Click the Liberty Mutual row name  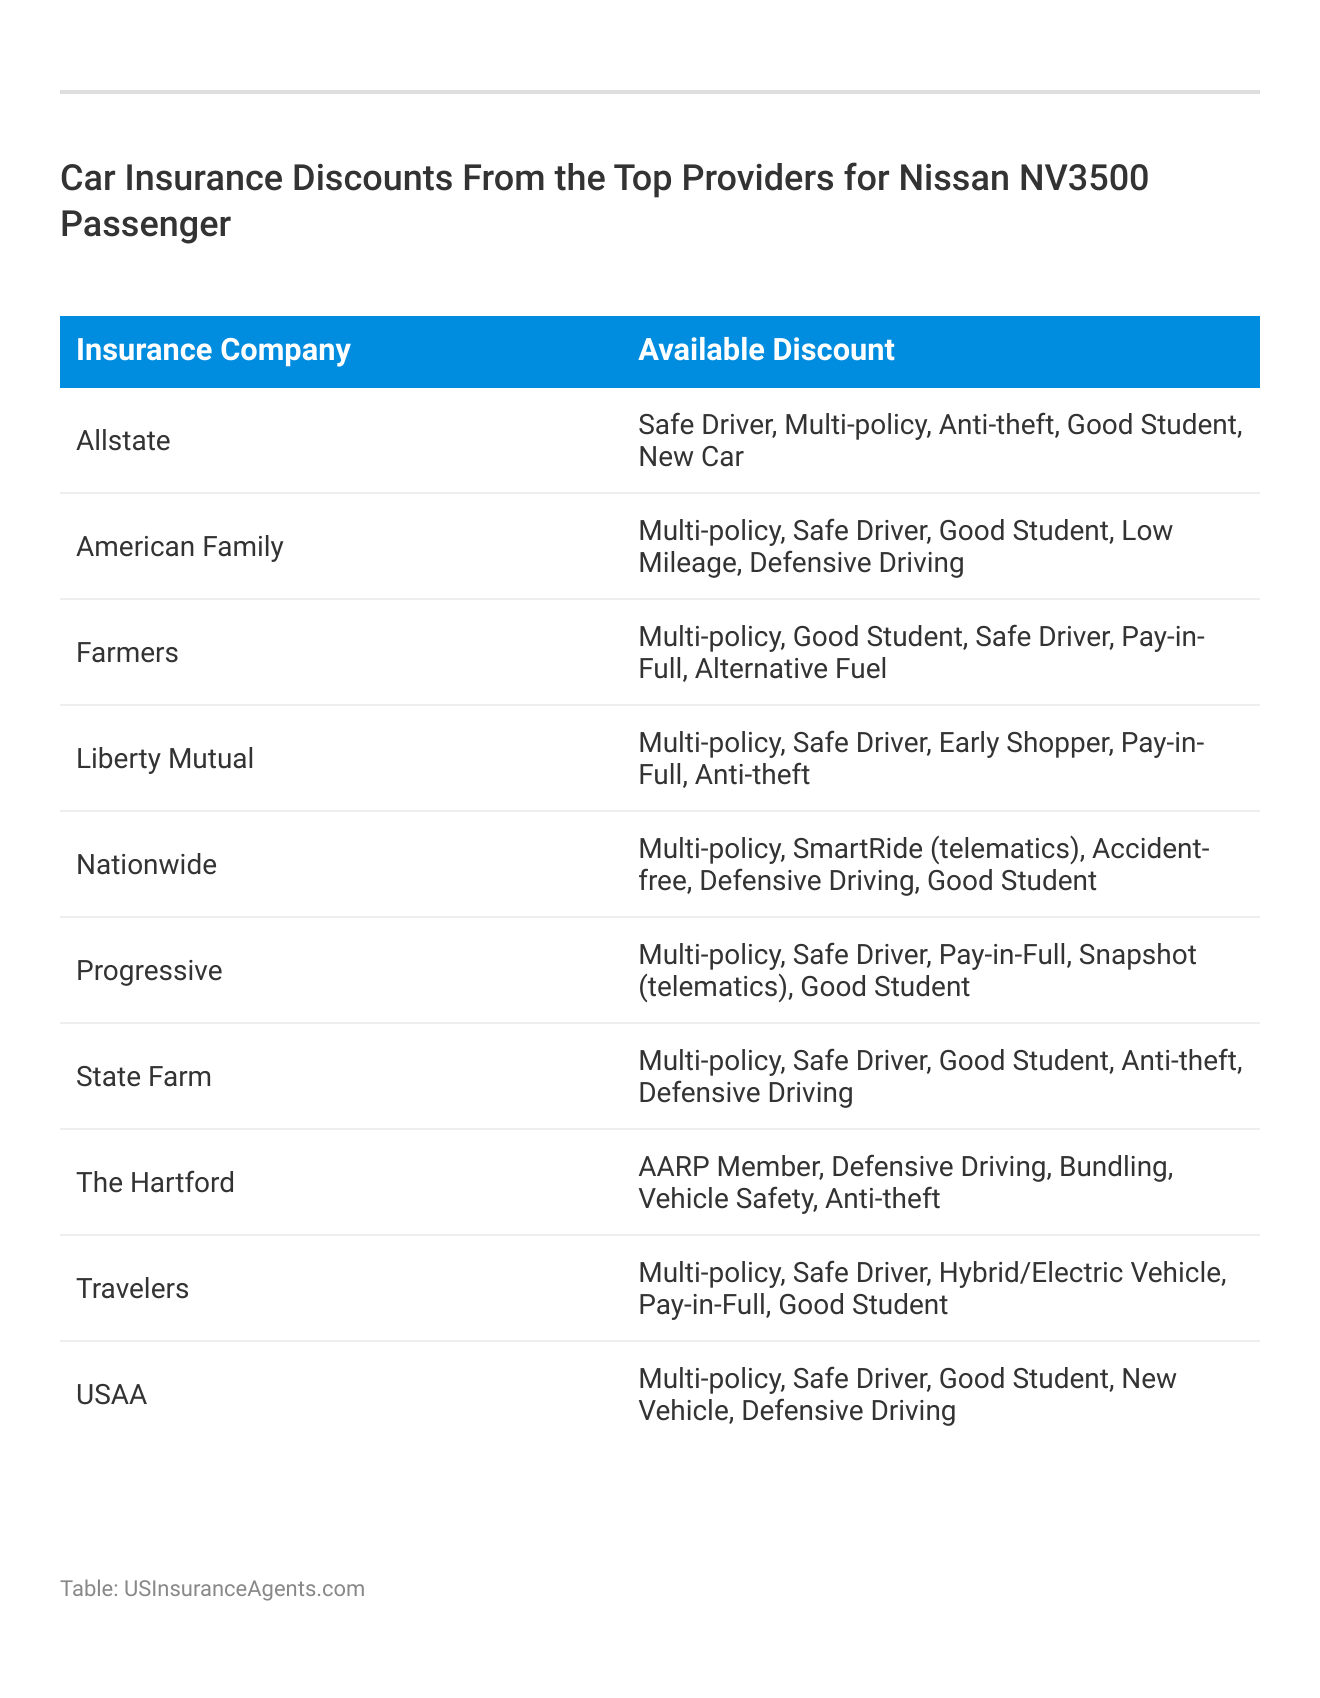tap(165, 759)
